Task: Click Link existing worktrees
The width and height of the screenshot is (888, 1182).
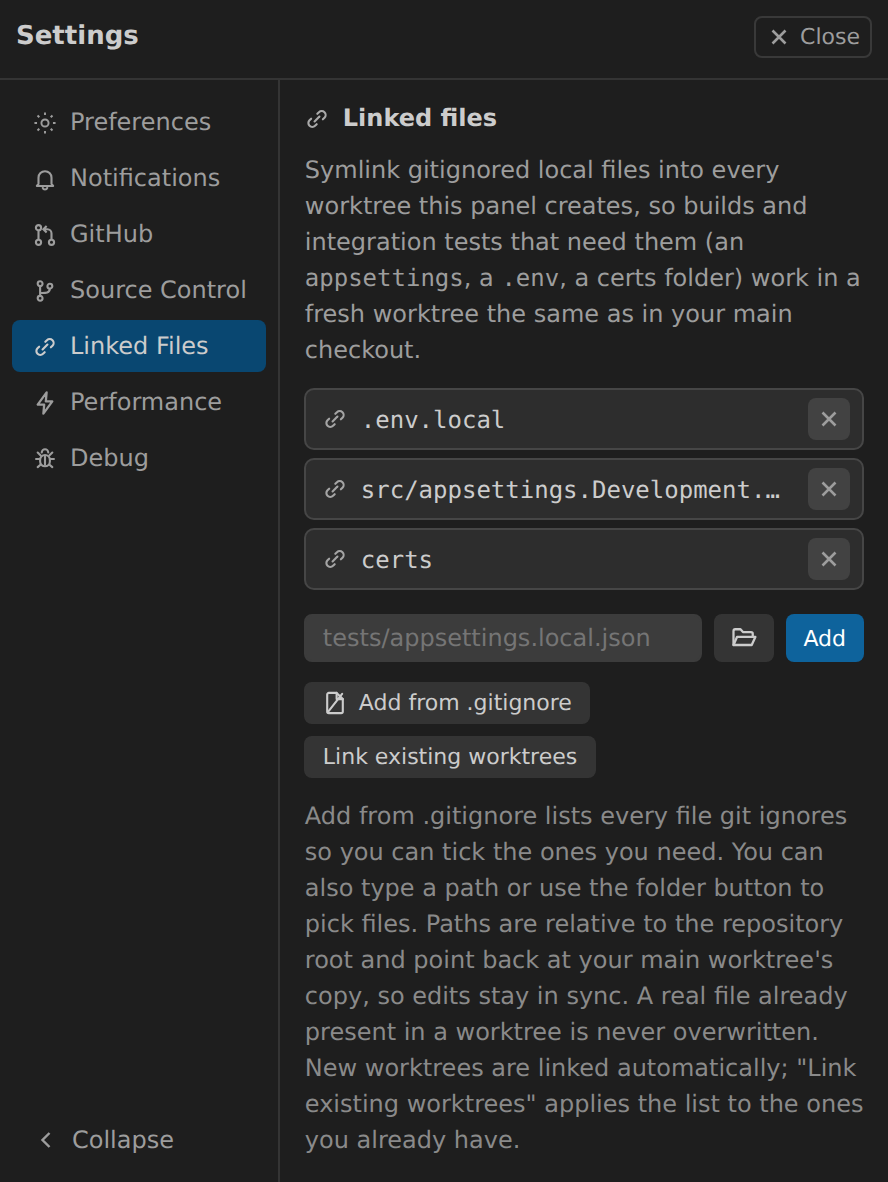Action: 450,757
